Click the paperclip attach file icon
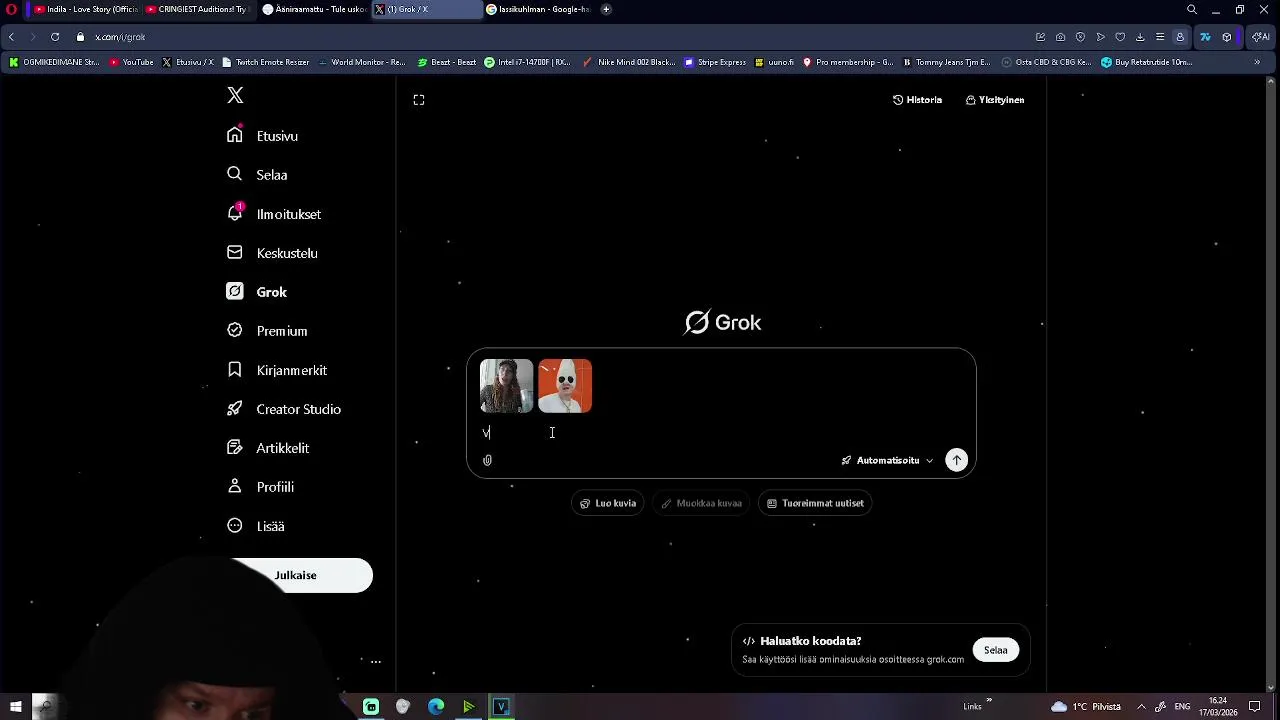 (x=487, y=460)
